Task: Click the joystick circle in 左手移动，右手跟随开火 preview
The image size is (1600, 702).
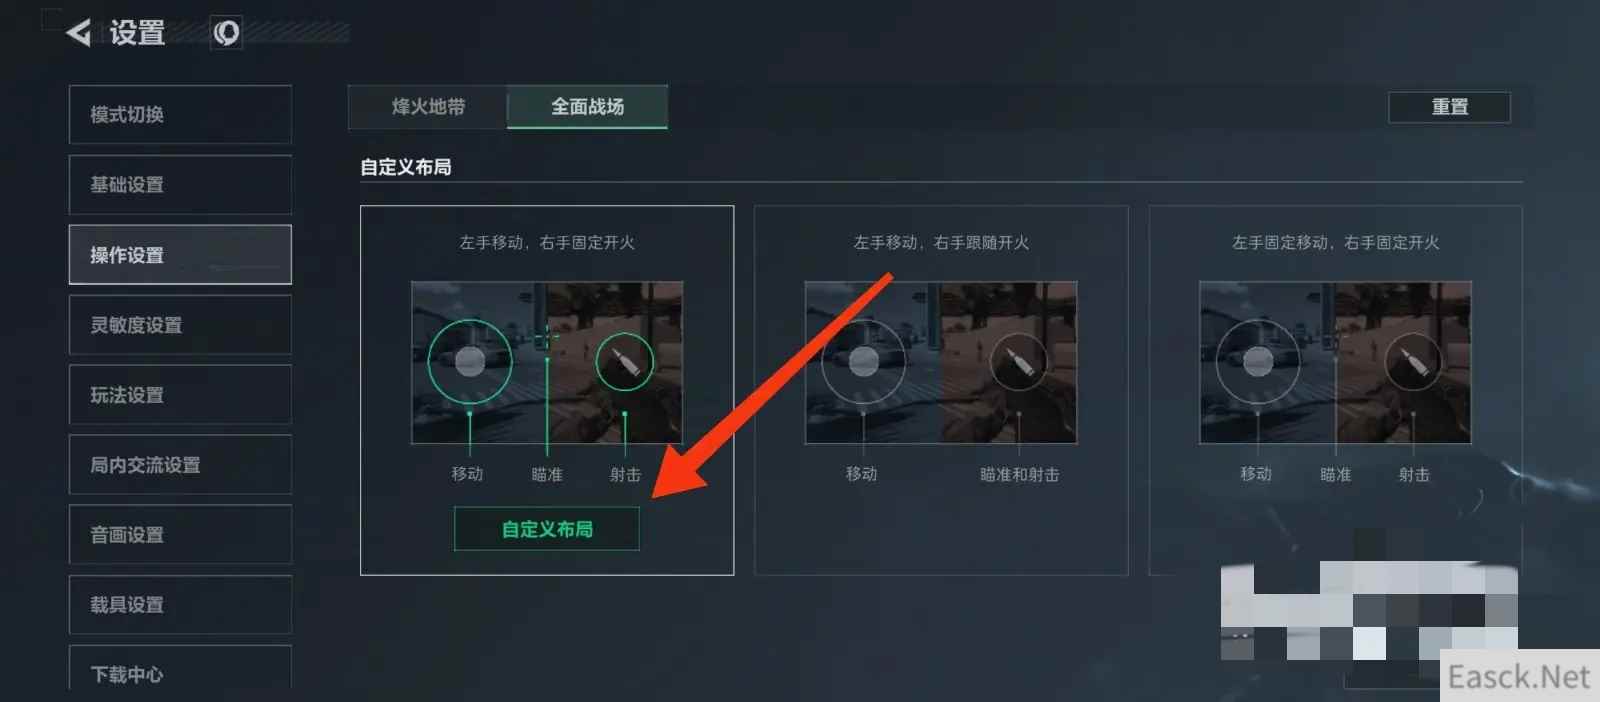Action: pyautogui.click(x=863, y=362)
